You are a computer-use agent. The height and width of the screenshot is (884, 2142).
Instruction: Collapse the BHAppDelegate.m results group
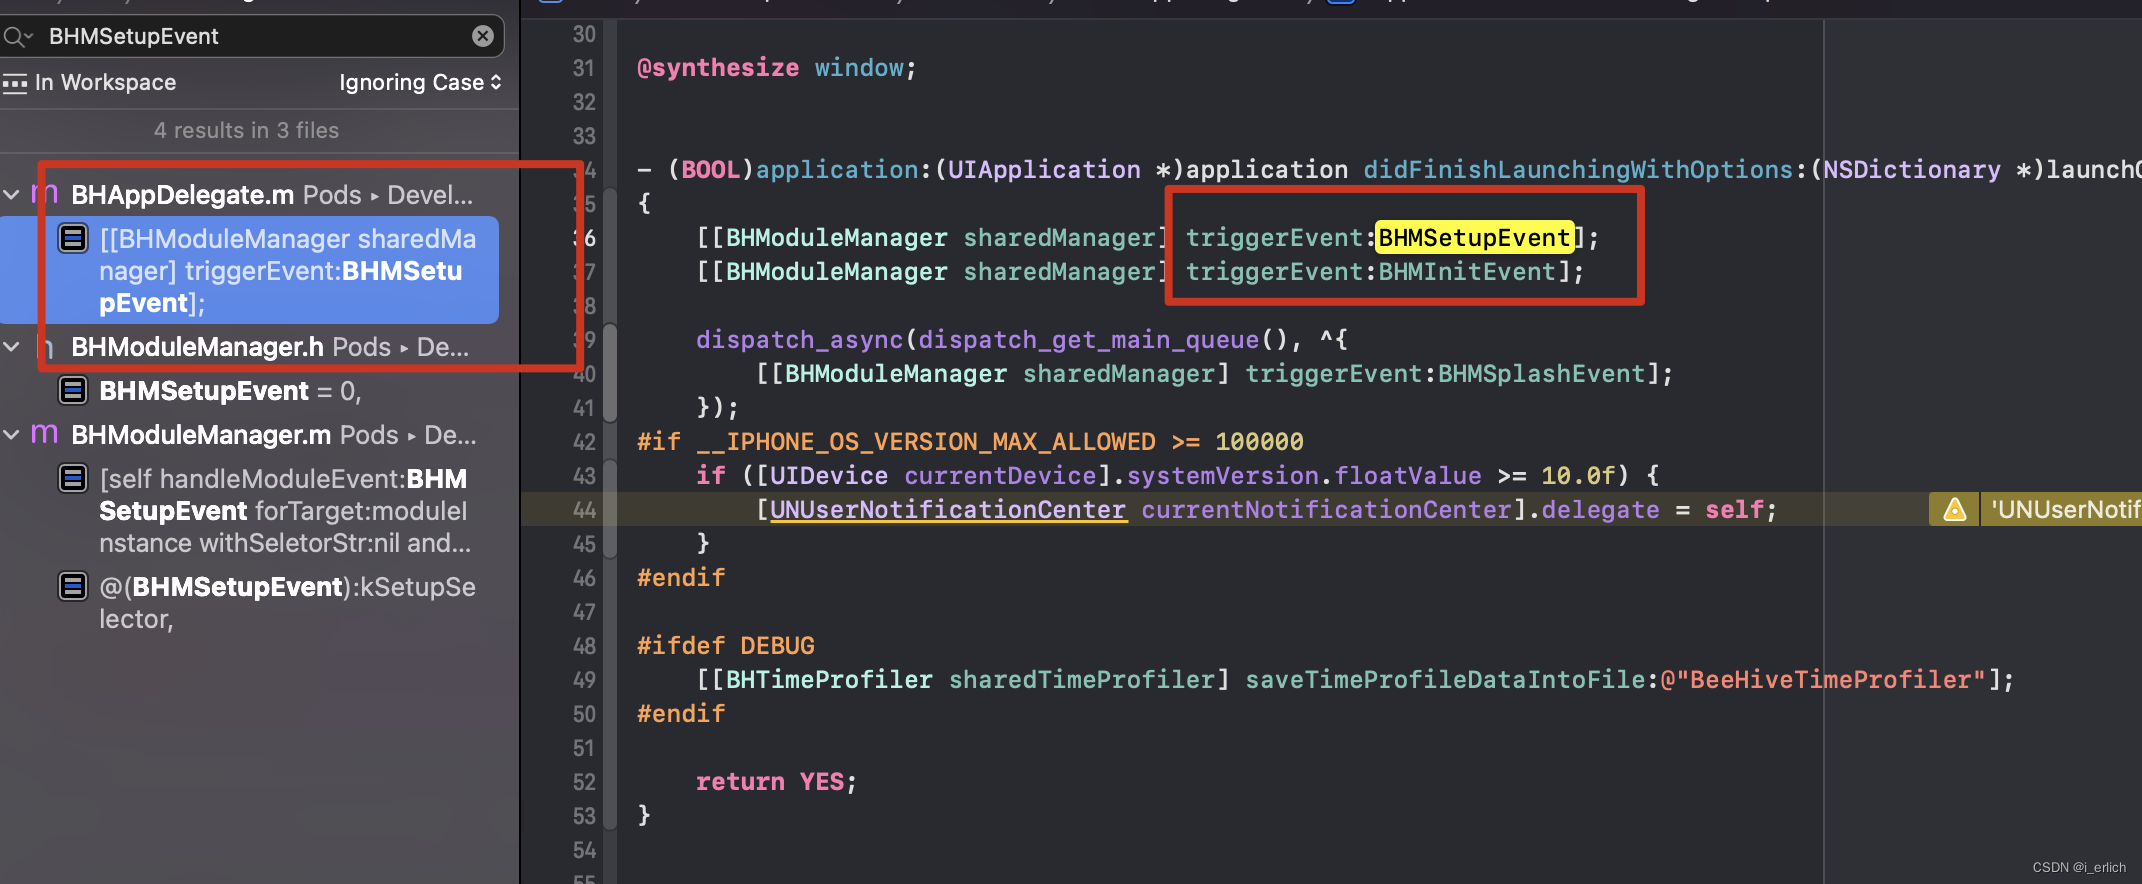pyautogui.click(x=11, y=195)
